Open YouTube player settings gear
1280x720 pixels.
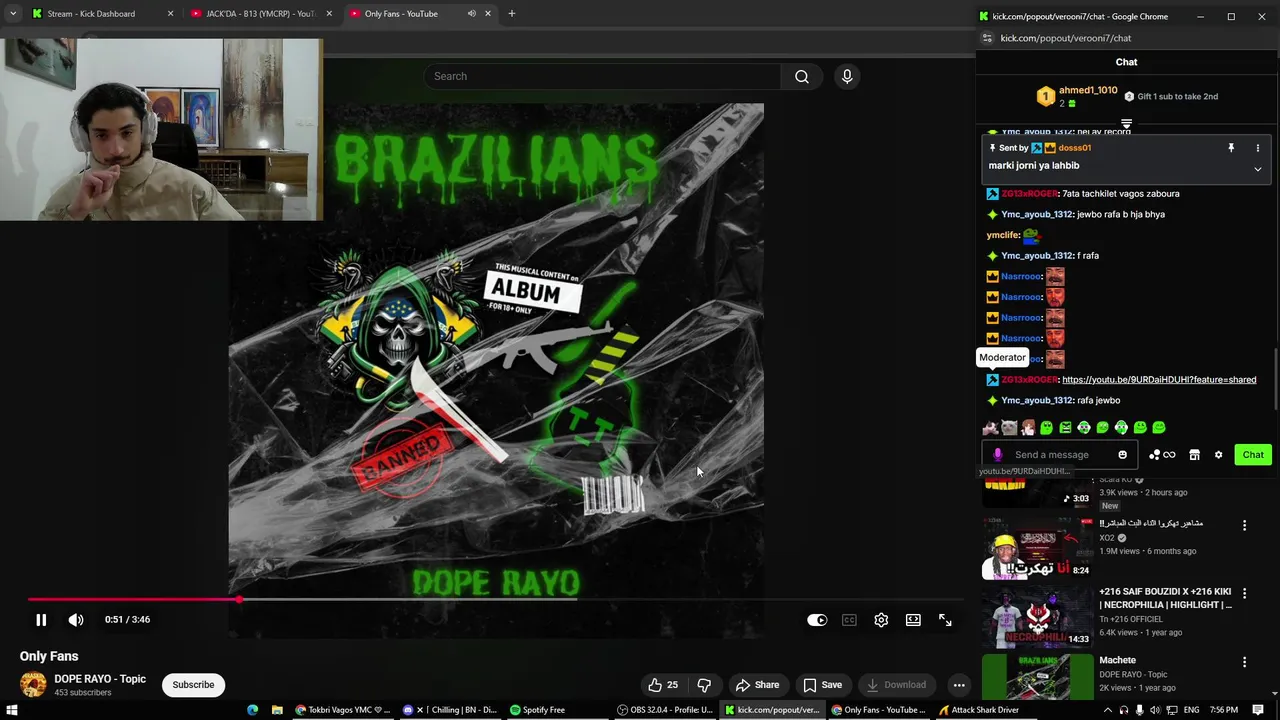(x=881, y=620)
